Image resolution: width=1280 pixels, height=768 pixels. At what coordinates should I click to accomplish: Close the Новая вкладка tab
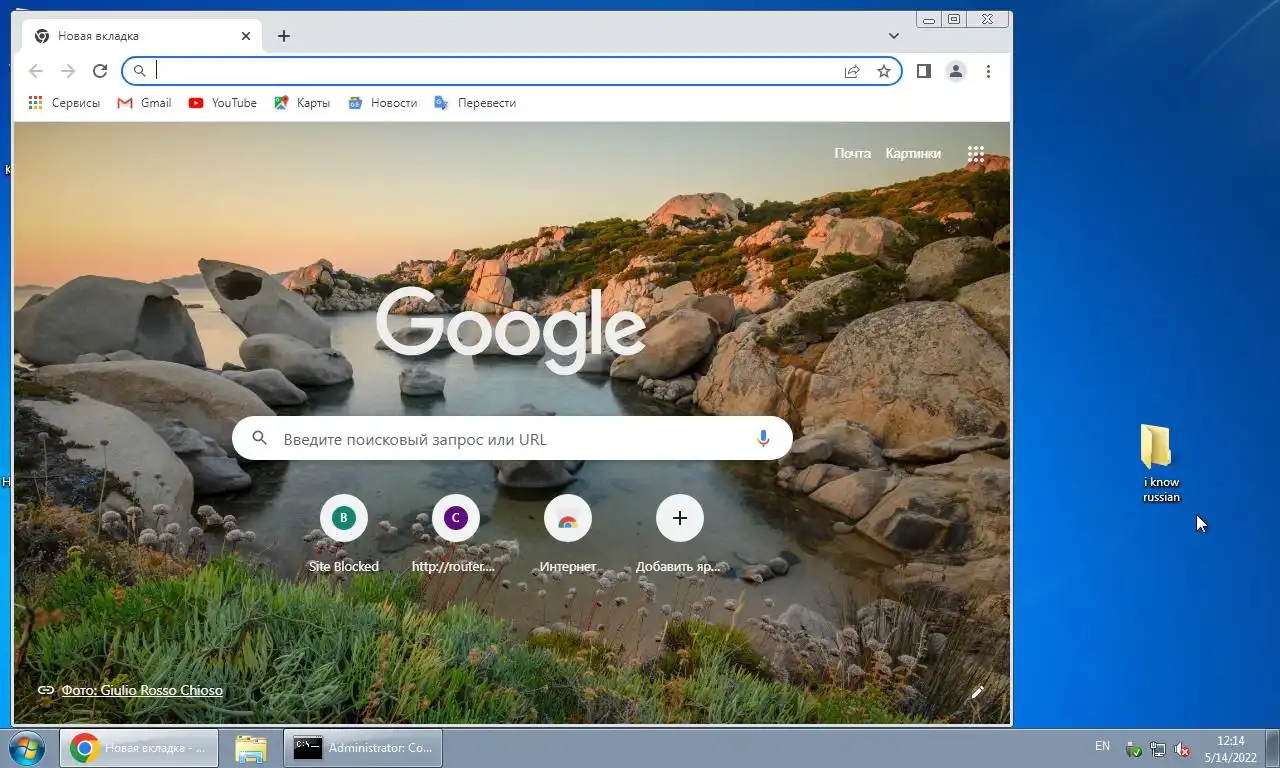(246, 36)
